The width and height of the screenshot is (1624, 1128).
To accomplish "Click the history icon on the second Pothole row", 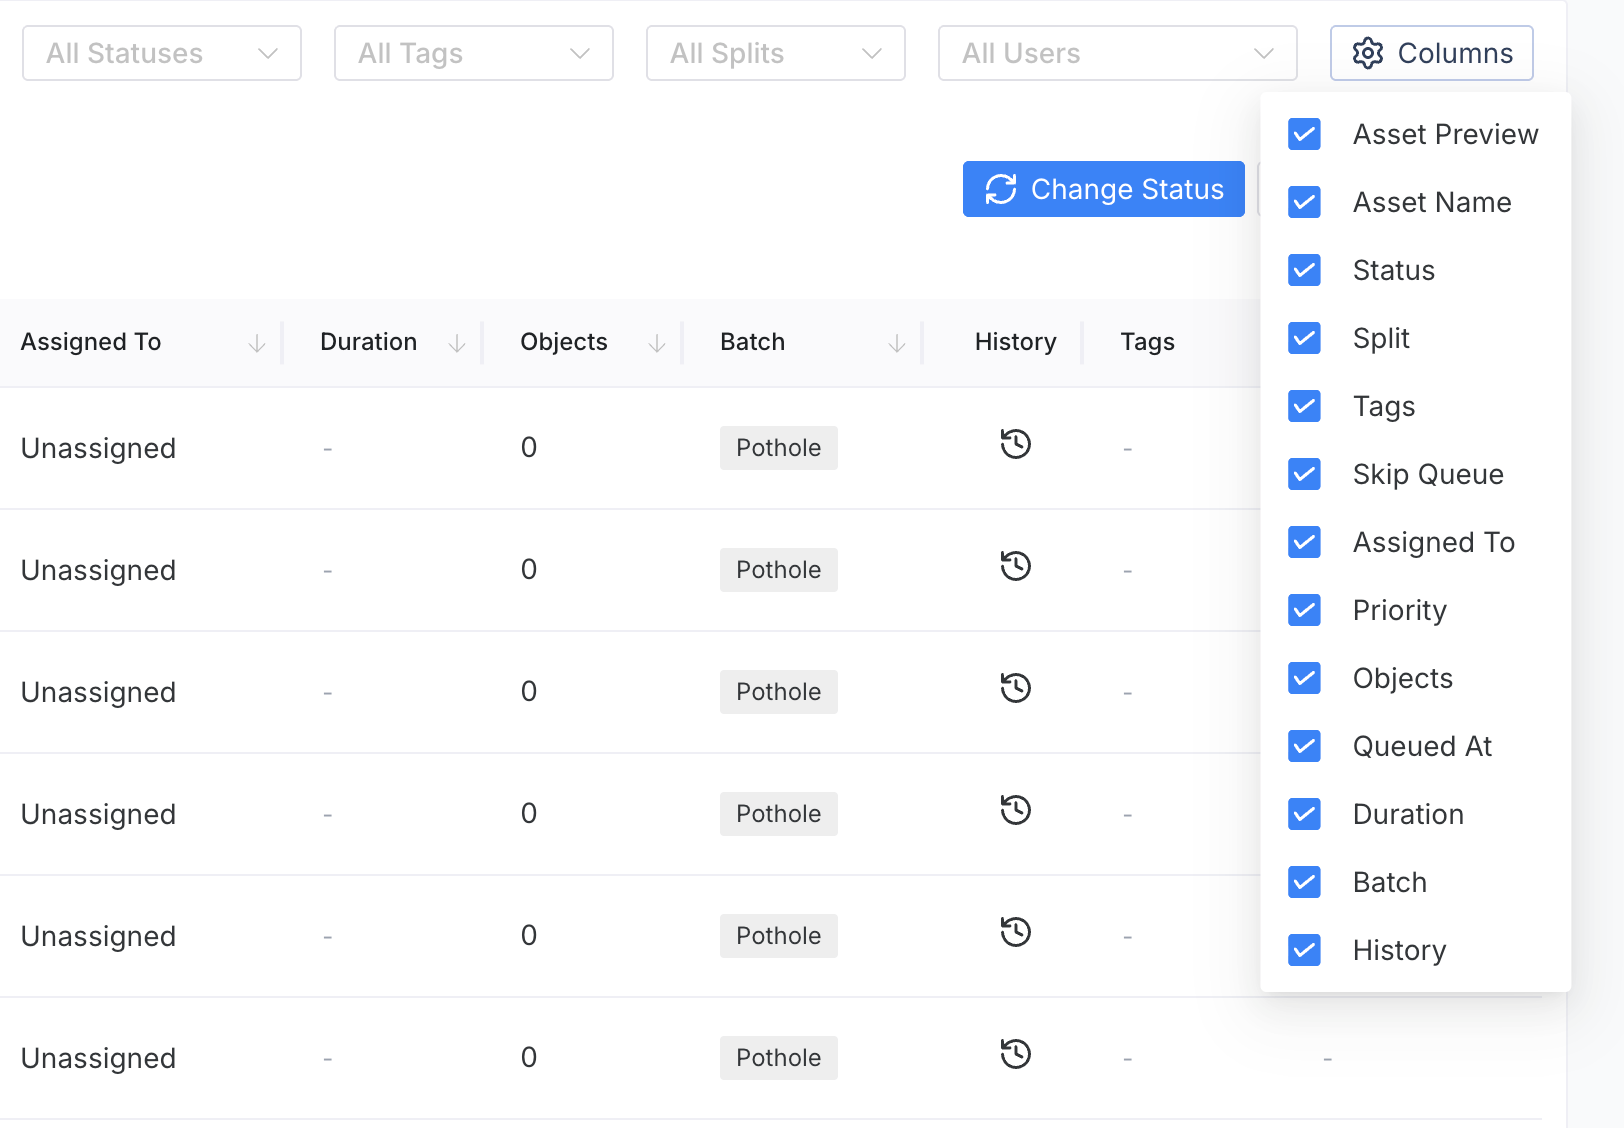I will click(x=1015, y=566).
